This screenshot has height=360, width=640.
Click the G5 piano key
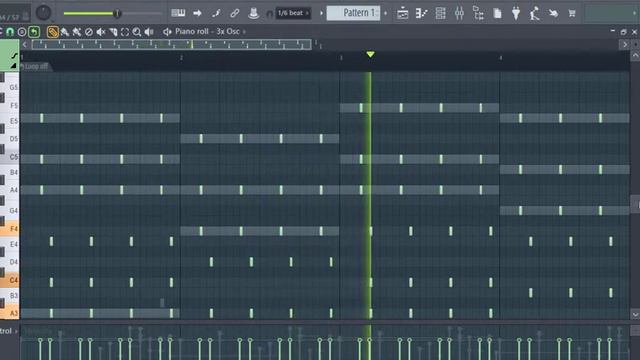tap(11, 87)
